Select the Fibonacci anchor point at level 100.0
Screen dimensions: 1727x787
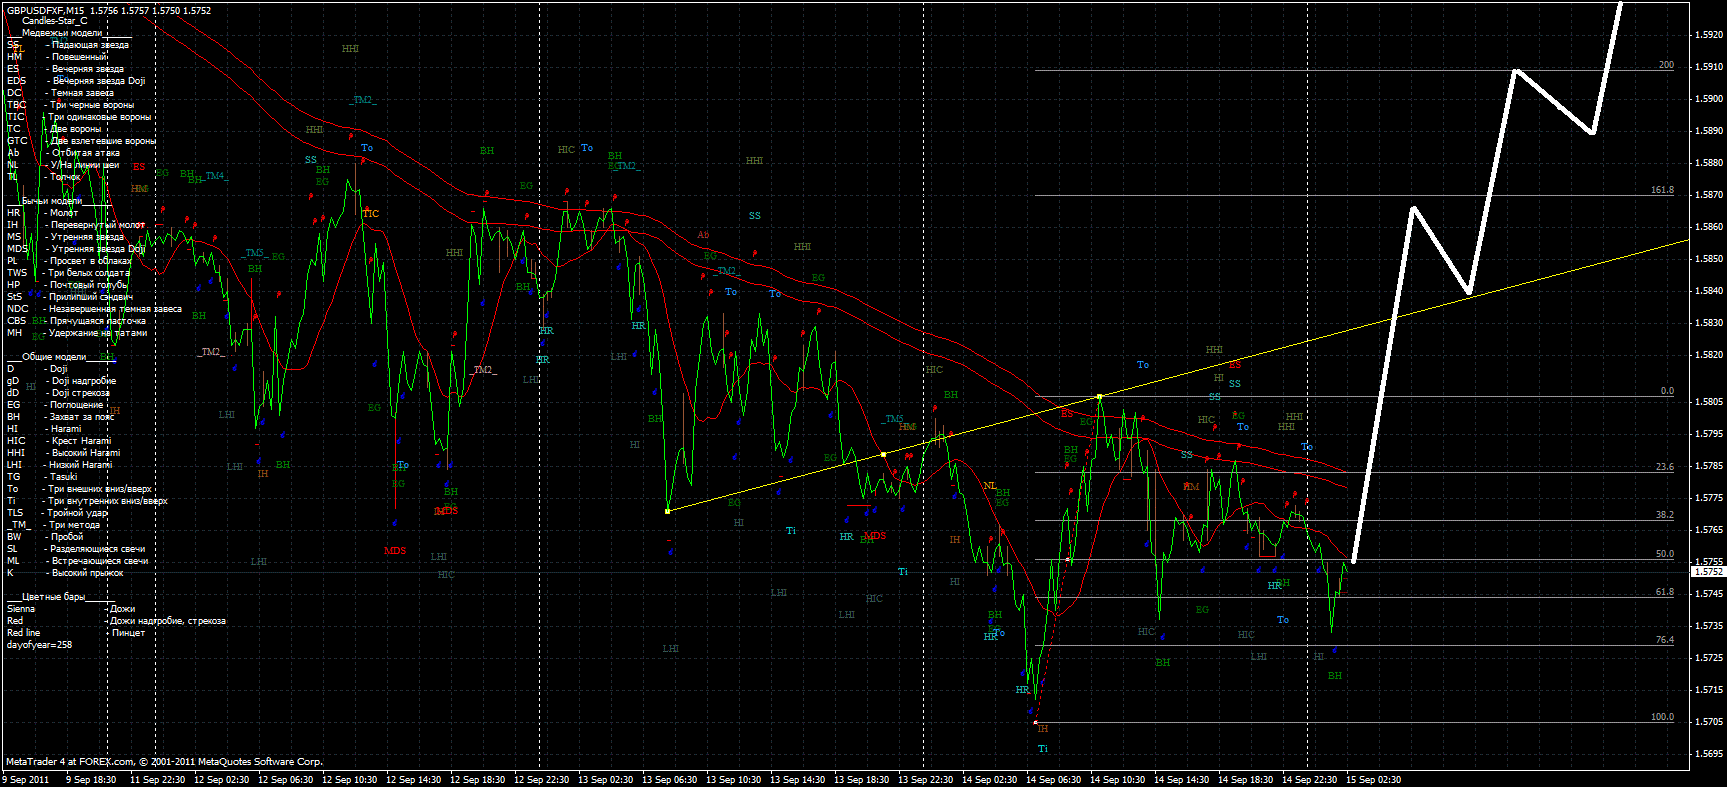point(1035,722)
